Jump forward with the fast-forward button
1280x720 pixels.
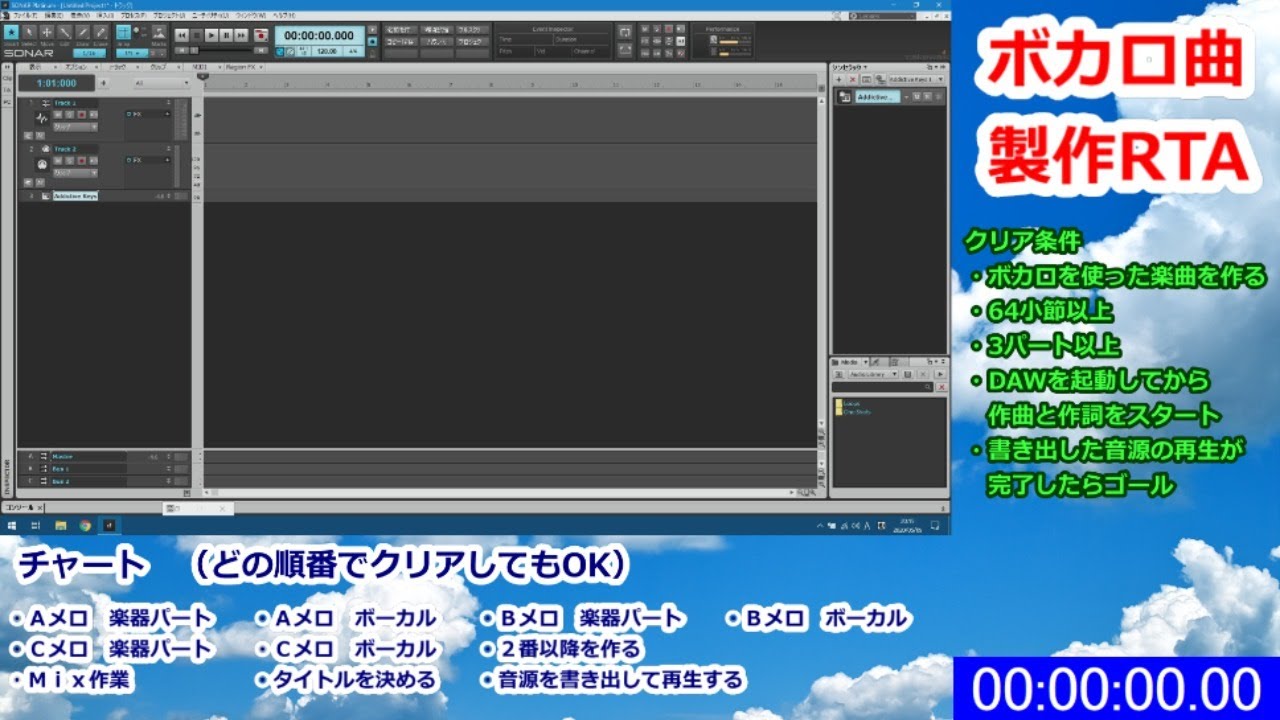(241, 35)
